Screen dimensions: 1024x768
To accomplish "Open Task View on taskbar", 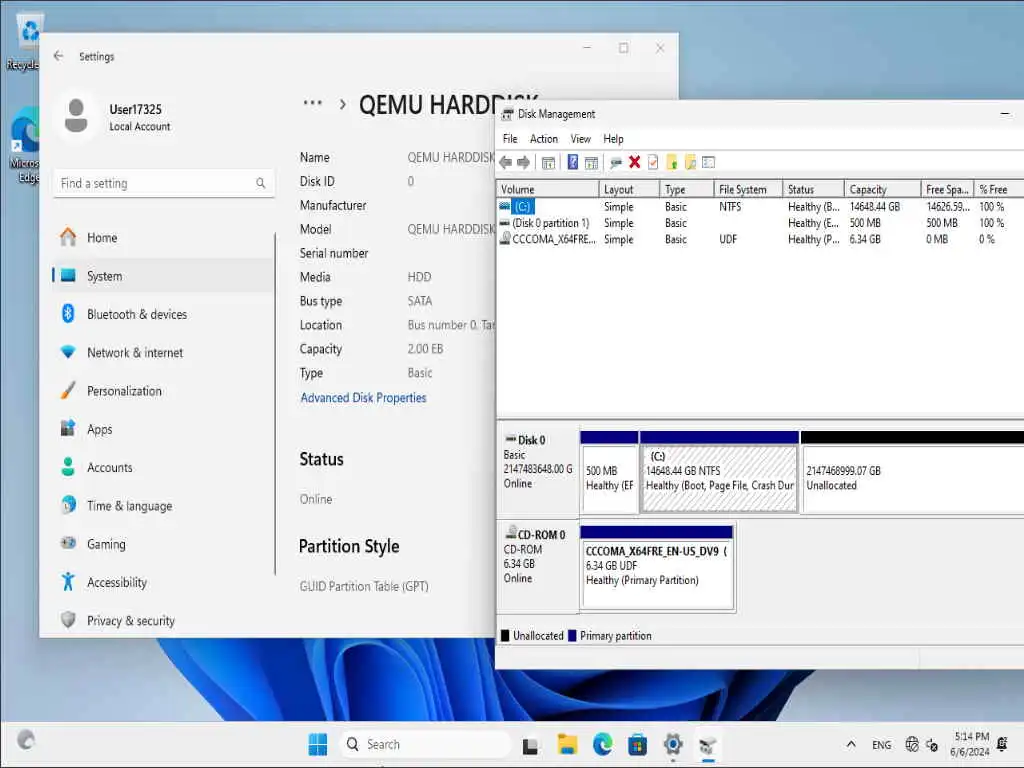I will (530, 744).
